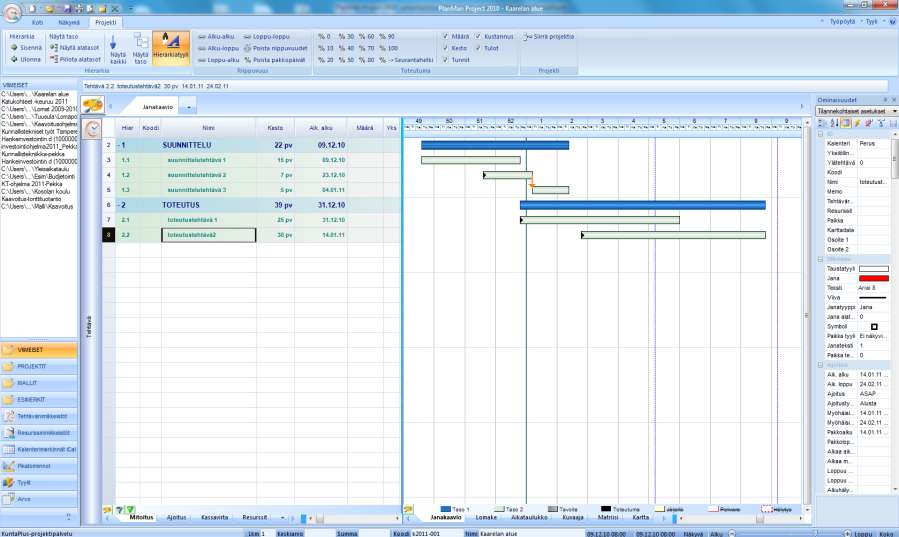This screenshot has width=899, height=537.
Task: Open the PlanMan application orb menu
Action: [12, 12]
